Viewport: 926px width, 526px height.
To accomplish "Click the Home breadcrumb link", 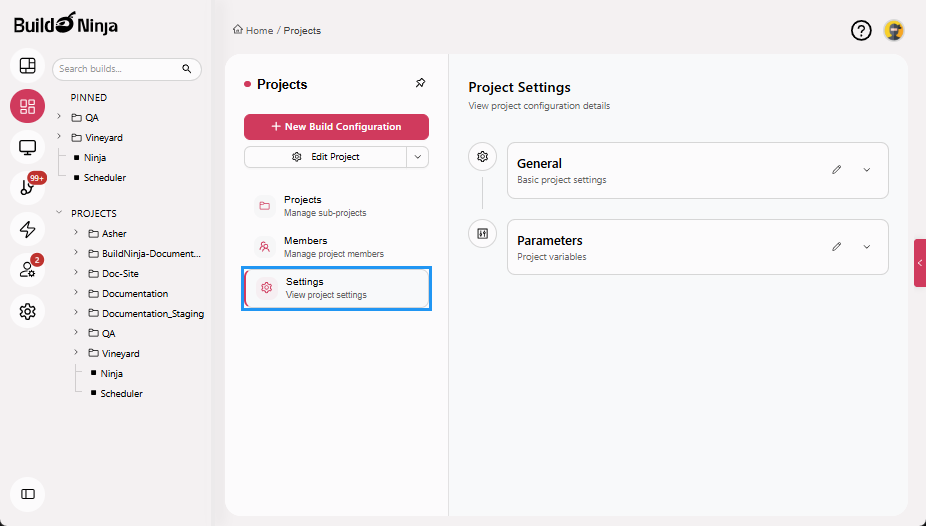I will tap(253, 30).
